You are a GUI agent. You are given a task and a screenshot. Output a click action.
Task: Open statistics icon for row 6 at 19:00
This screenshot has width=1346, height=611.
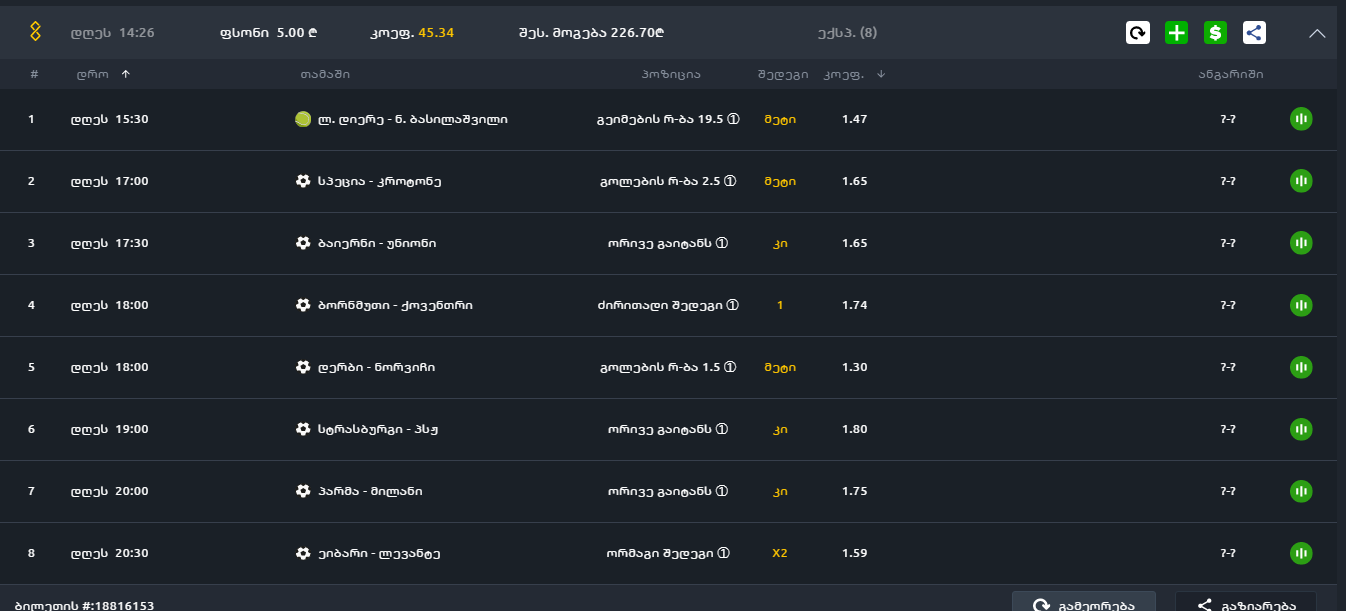pyautogui.click(x=1300, y=429)
